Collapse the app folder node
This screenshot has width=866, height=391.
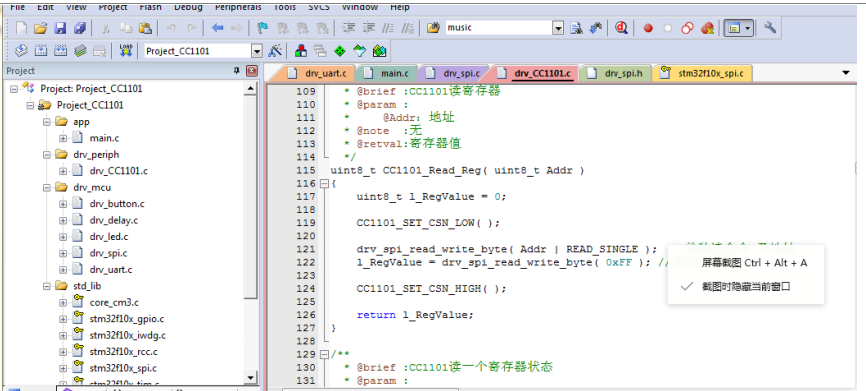46,121
